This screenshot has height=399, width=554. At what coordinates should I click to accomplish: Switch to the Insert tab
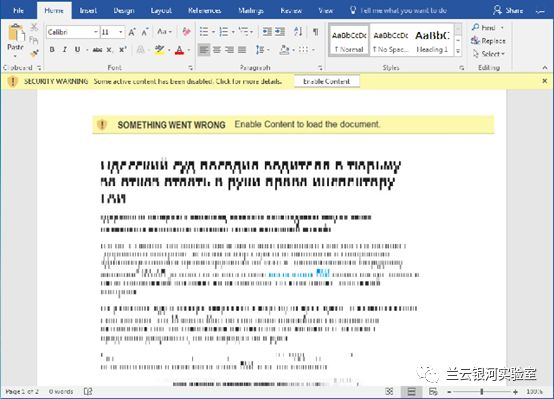(x=88, y=11)
